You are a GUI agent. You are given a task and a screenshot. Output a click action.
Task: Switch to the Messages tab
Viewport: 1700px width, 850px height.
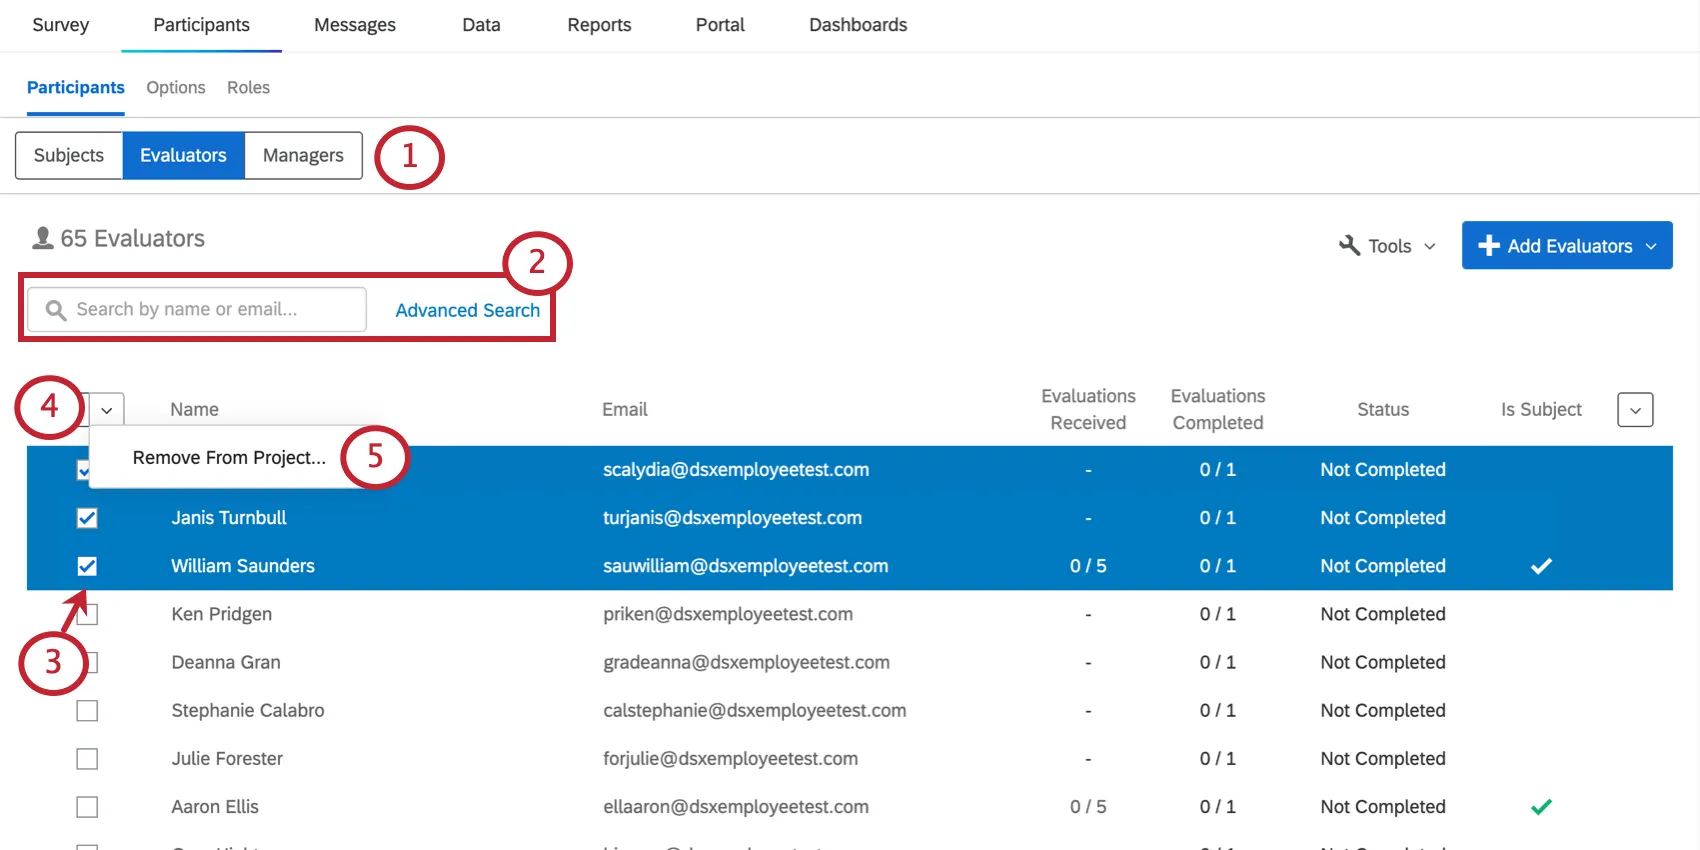click(x=355, y=25)
